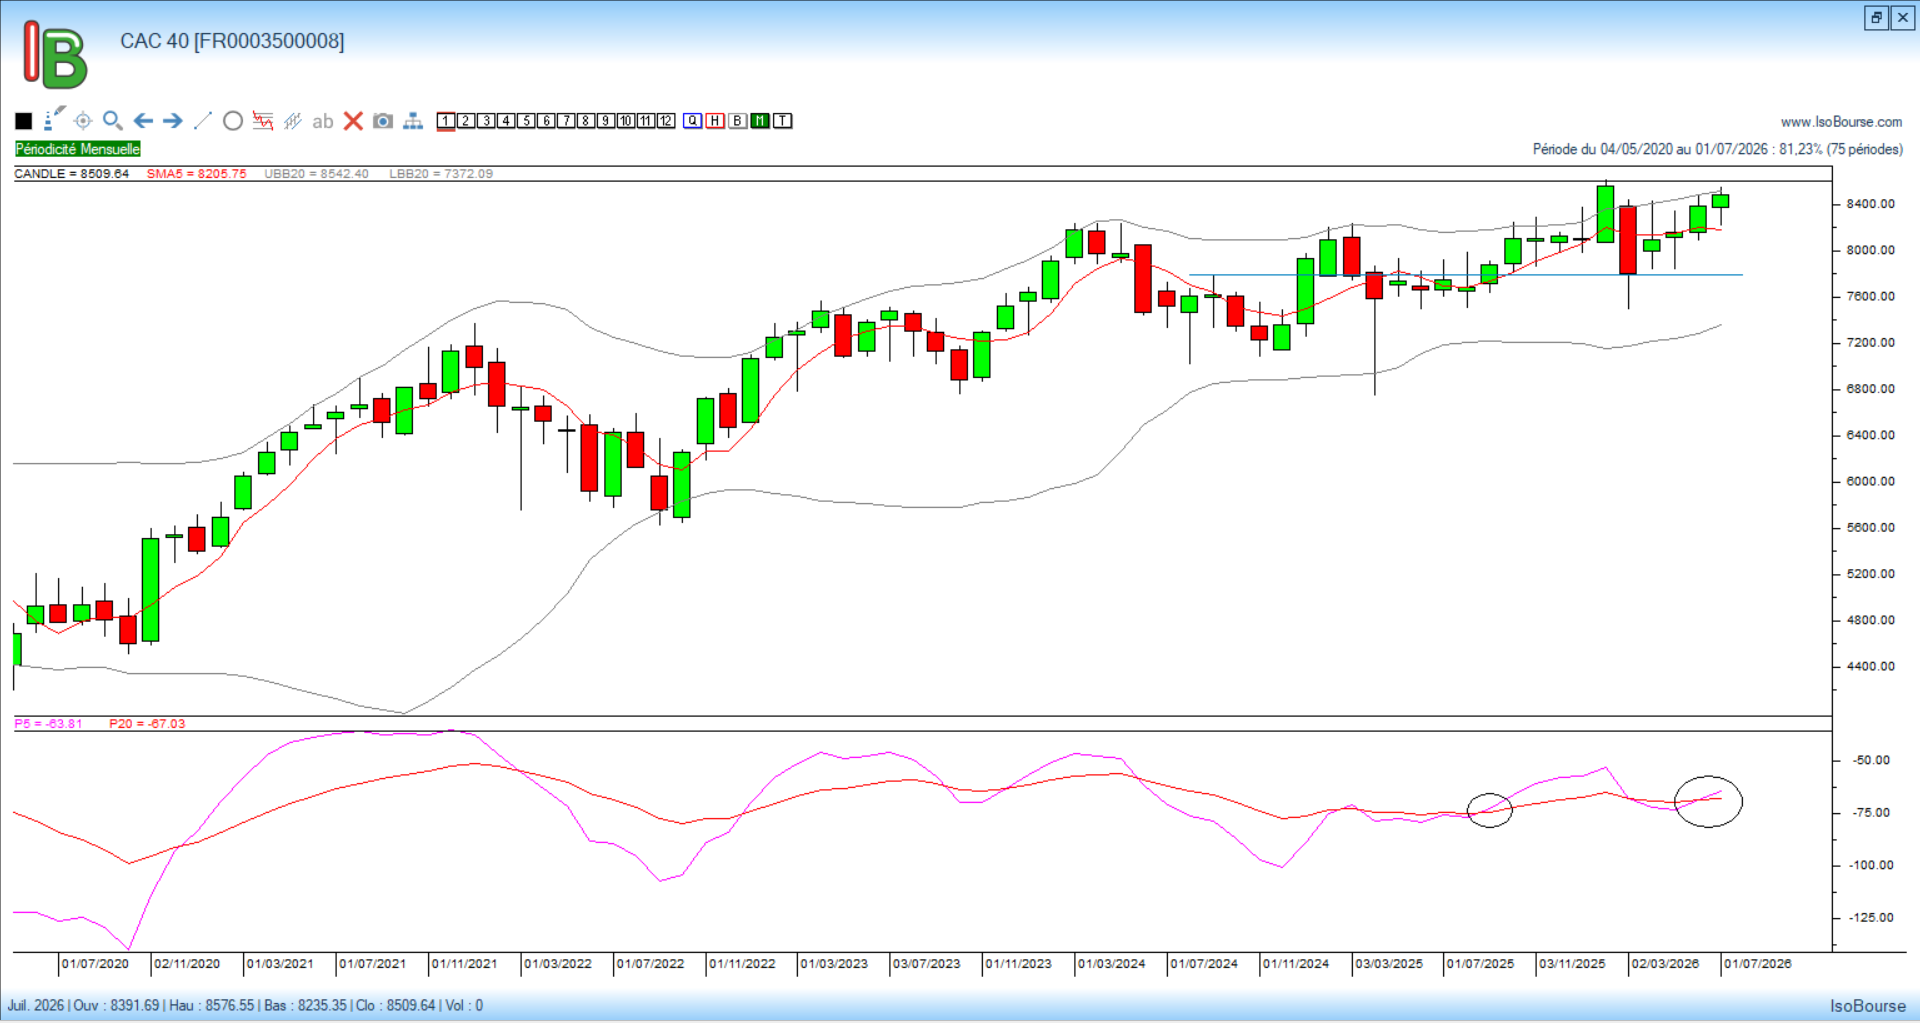
Task: Select numbered box 12
Action: click(x=666, y=121)
